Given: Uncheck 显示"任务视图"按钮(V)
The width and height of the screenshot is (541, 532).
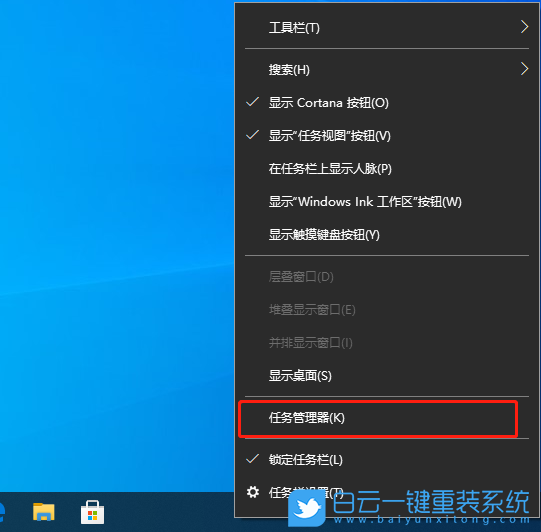Looking at the screenshot, I should 387,136.
